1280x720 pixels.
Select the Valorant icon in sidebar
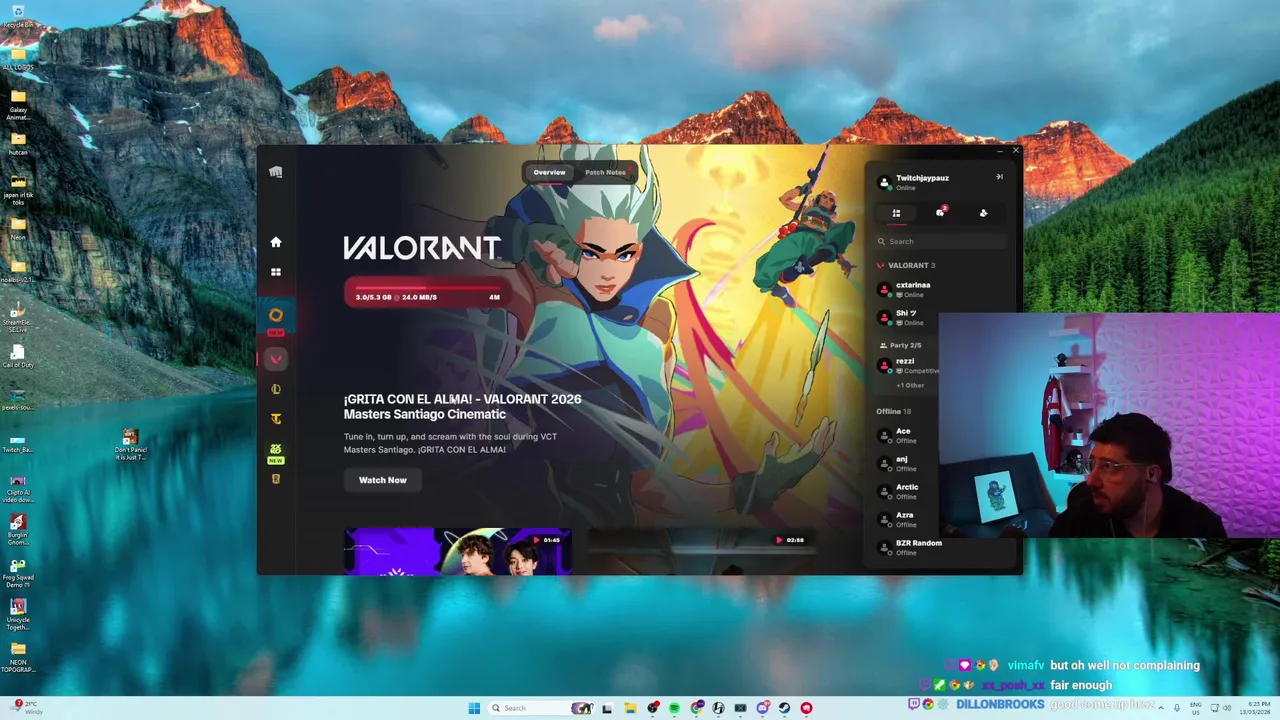(276, 358)
